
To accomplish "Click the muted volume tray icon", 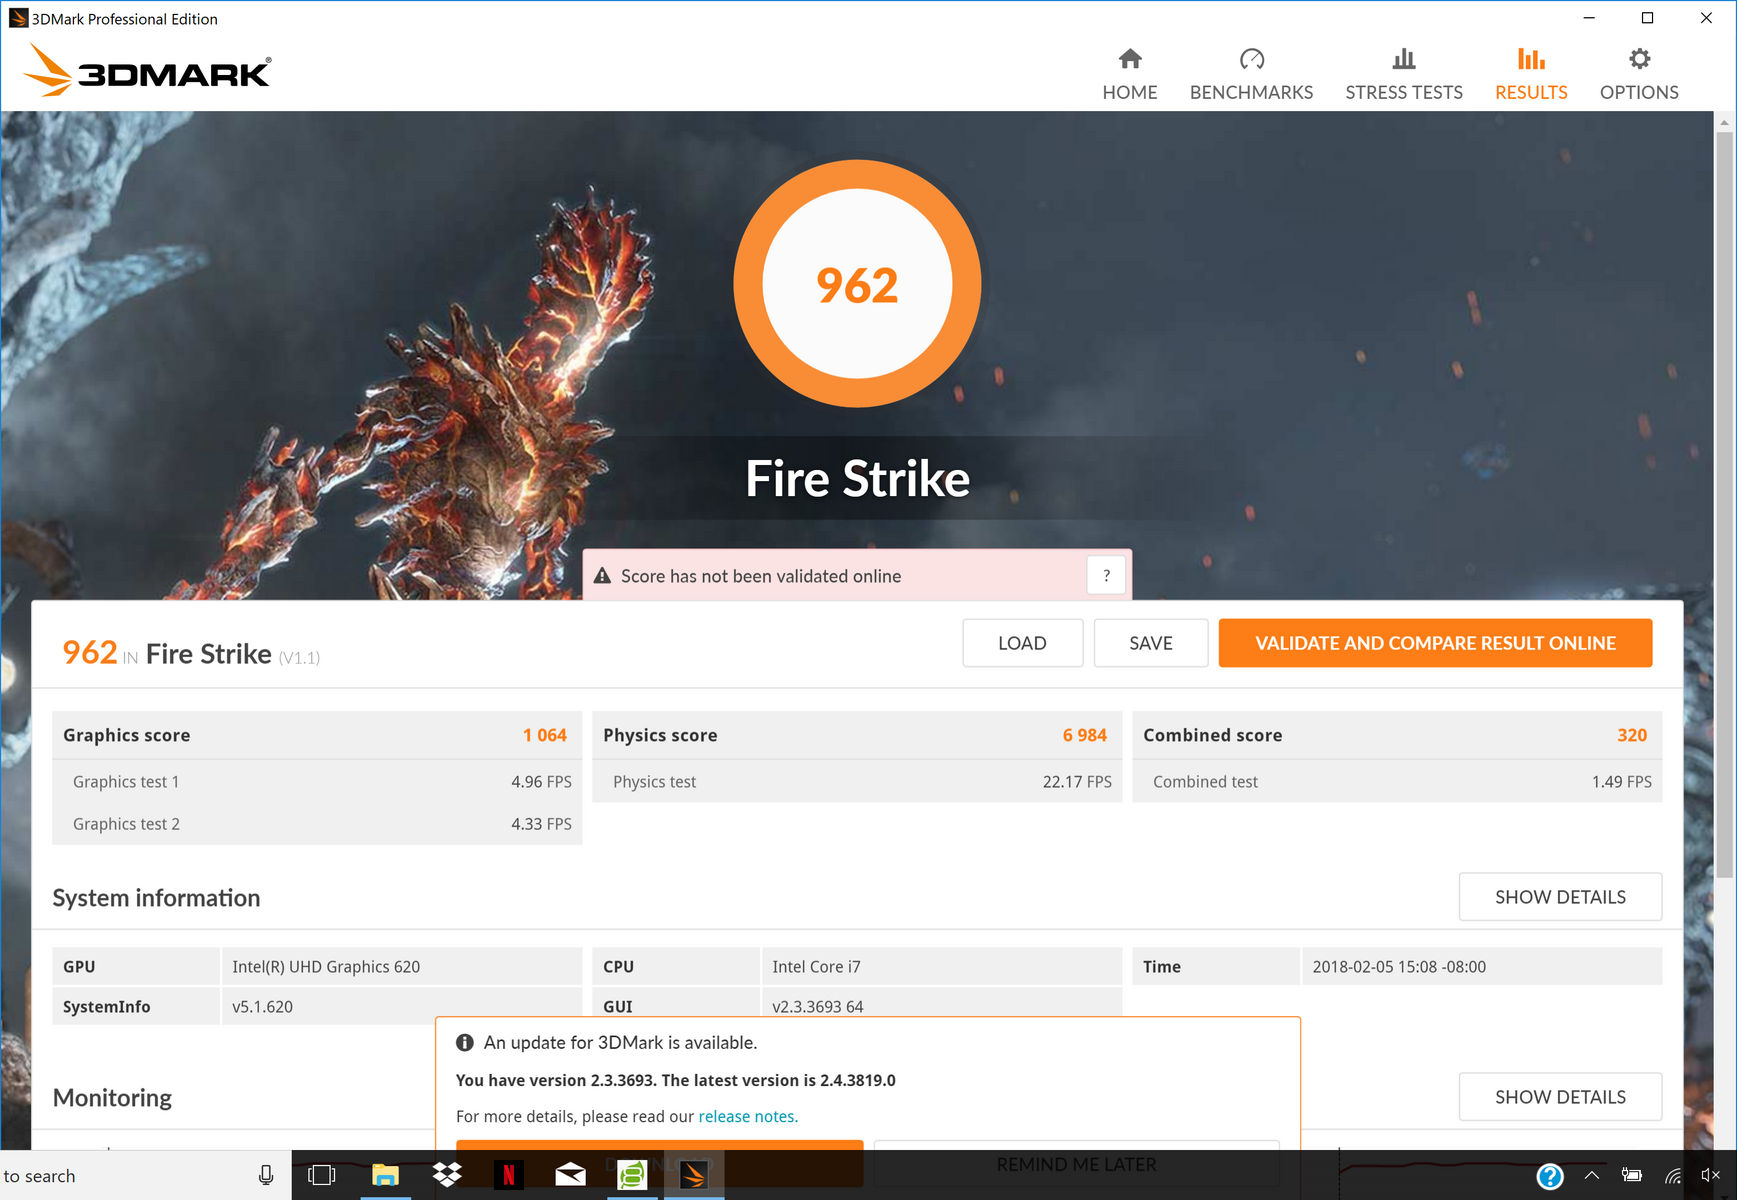I will coord(1710,1176).
